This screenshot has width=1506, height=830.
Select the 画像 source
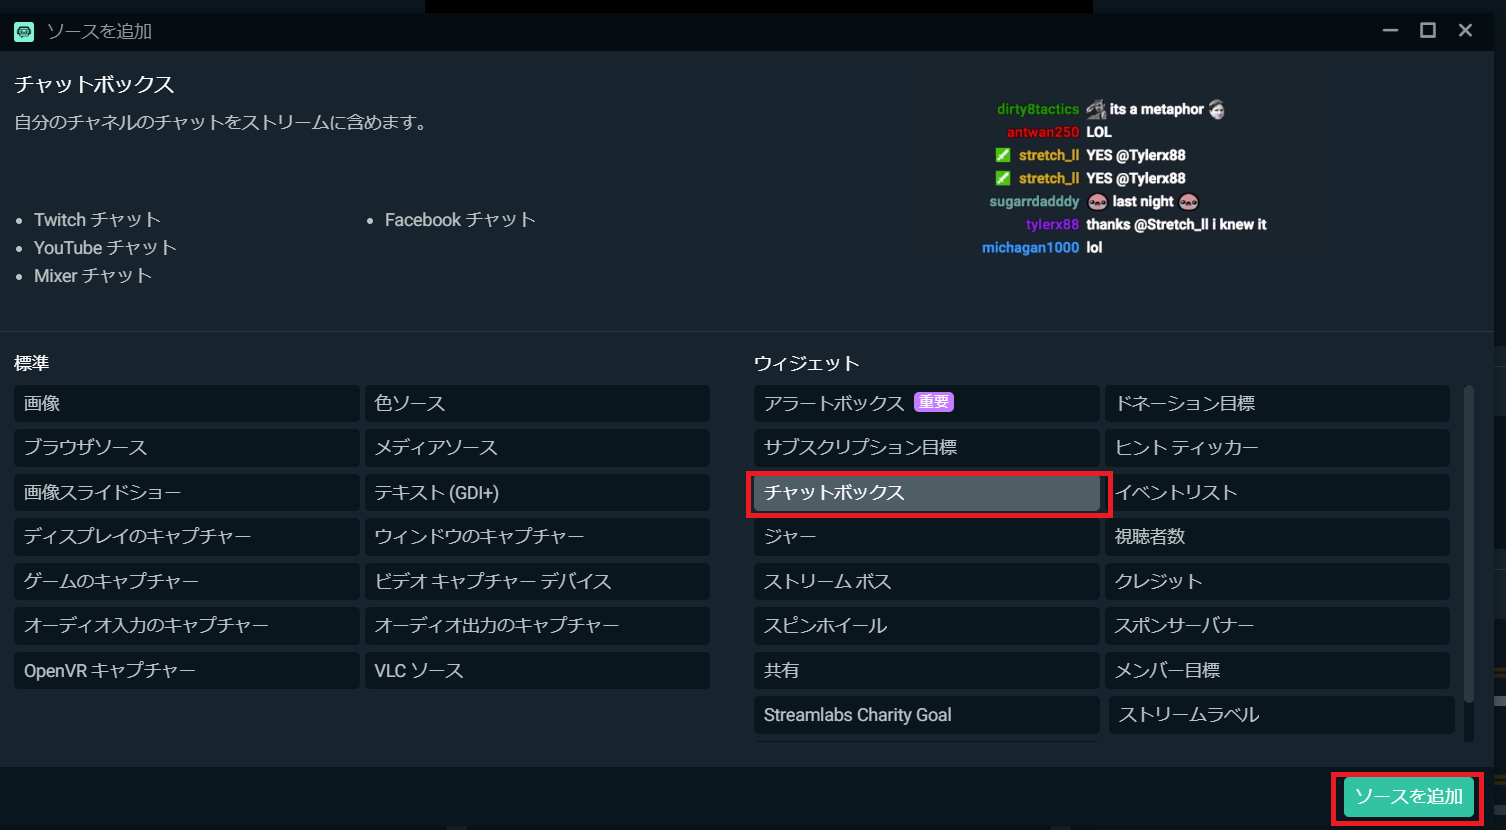point(187,403)
